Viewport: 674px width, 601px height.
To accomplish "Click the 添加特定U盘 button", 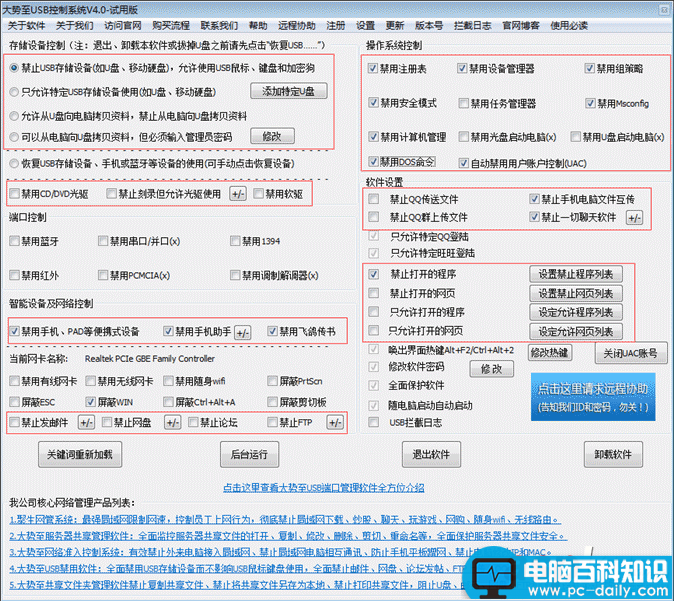I will (288, 91).
